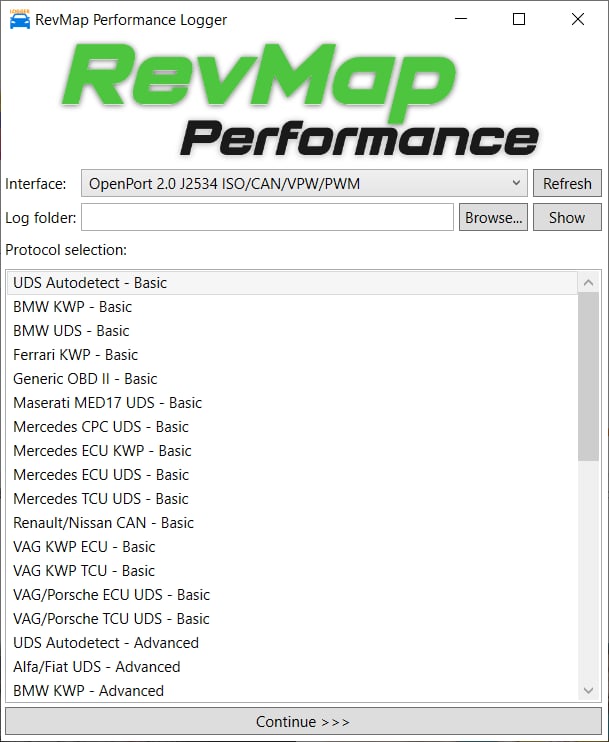Pick Mercedes CPC UDS - Basic
The height and width of the screenshot is (742, 609).
point(292,426)
